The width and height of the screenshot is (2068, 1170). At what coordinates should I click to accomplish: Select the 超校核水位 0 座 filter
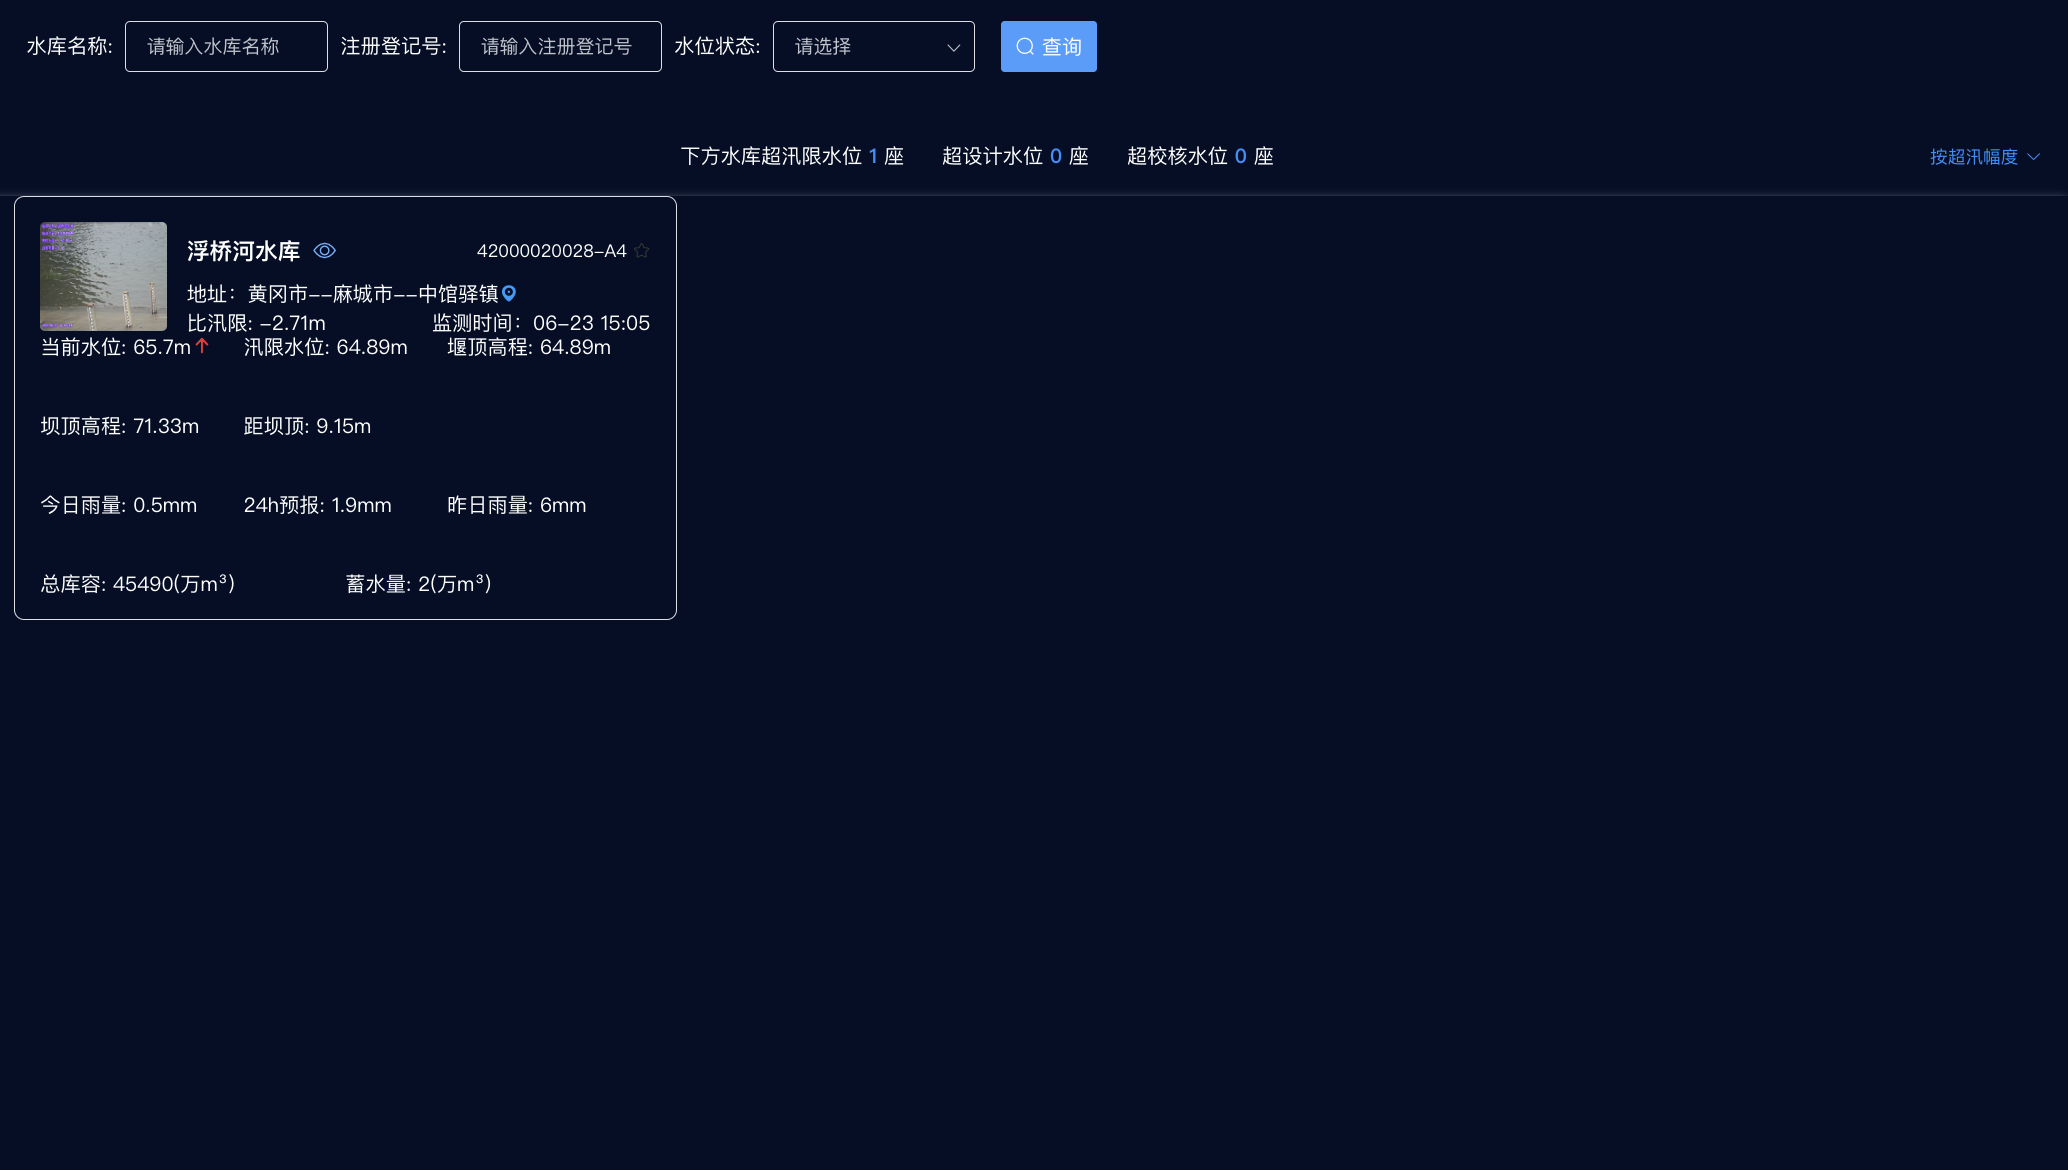1200,156
